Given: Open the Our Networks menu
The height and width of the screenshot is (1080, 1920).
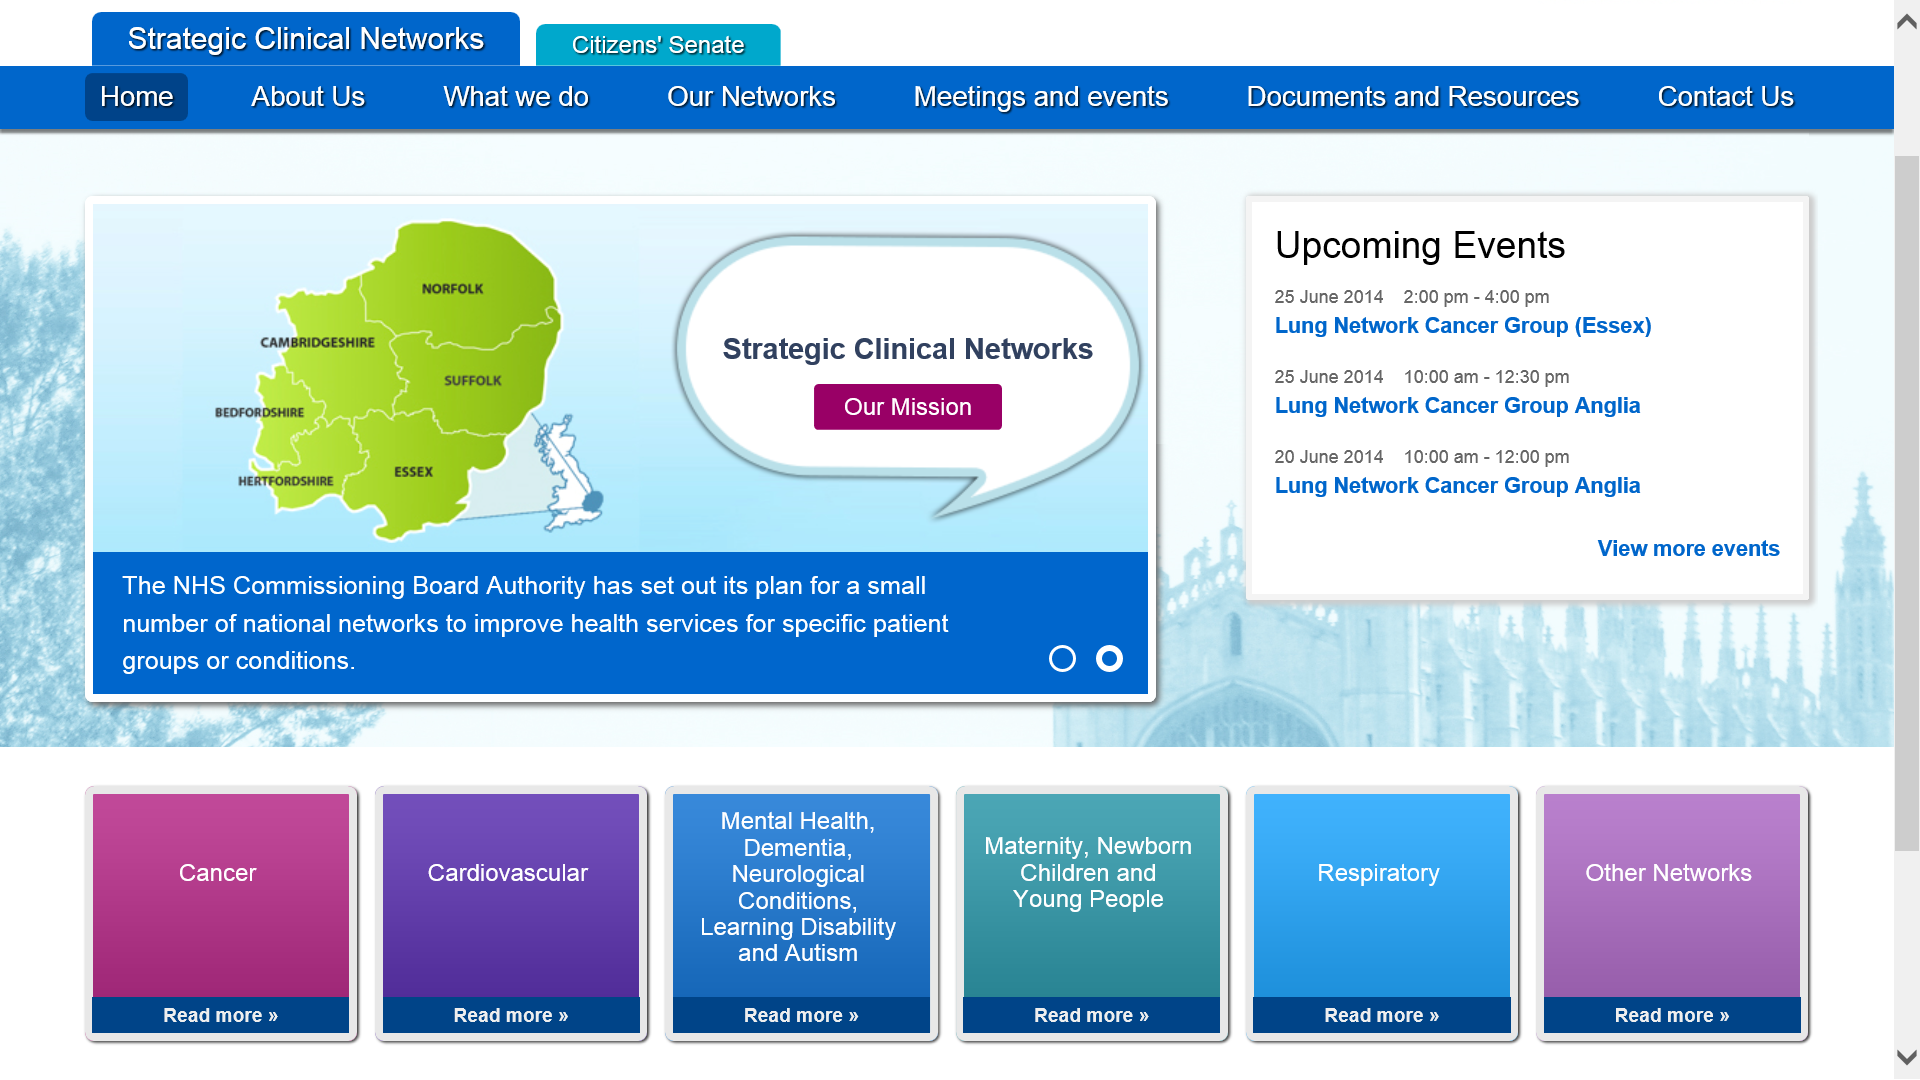Looking at the screenshot, I should pos(751,97).
